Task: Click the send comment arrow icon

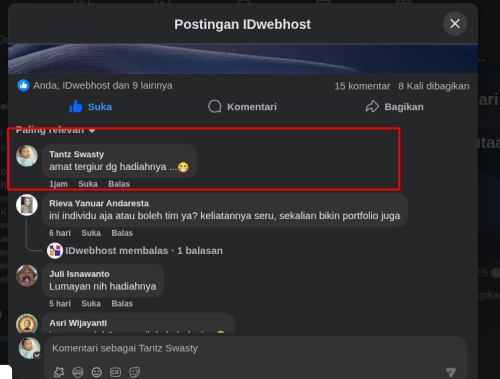Action: [451, 372]
